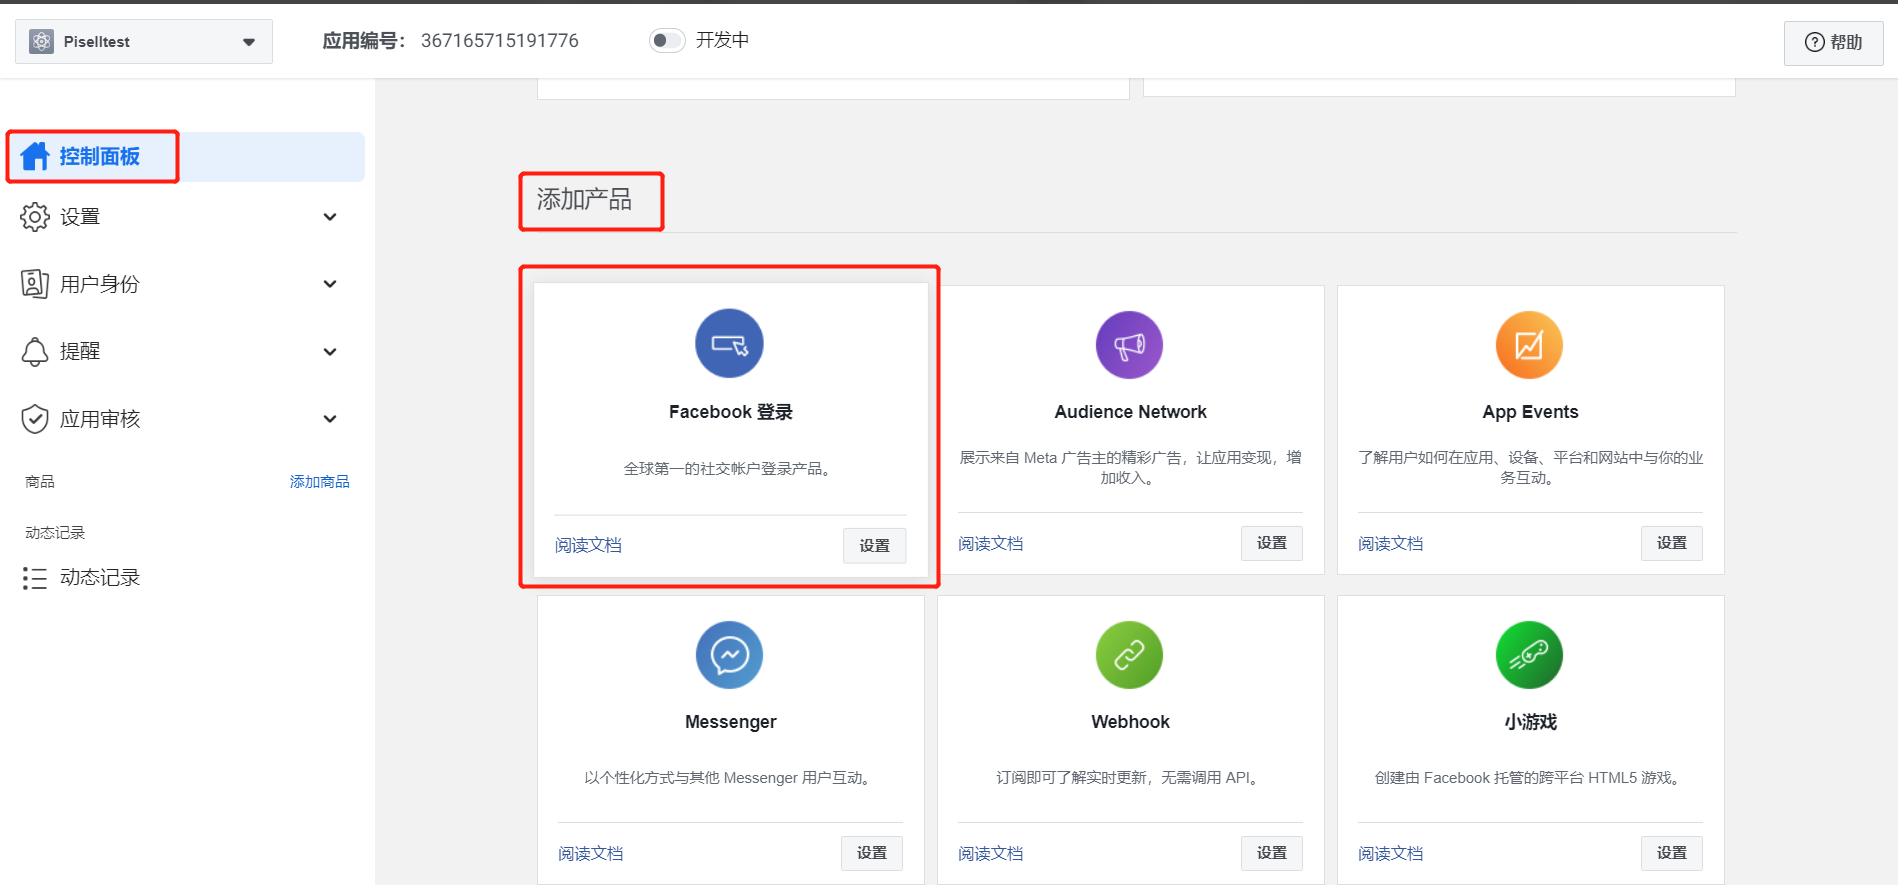Click the Piselltest app atom icon
Screen dimensions: 1898x885
pyautogui.click(x=42, y=41)
